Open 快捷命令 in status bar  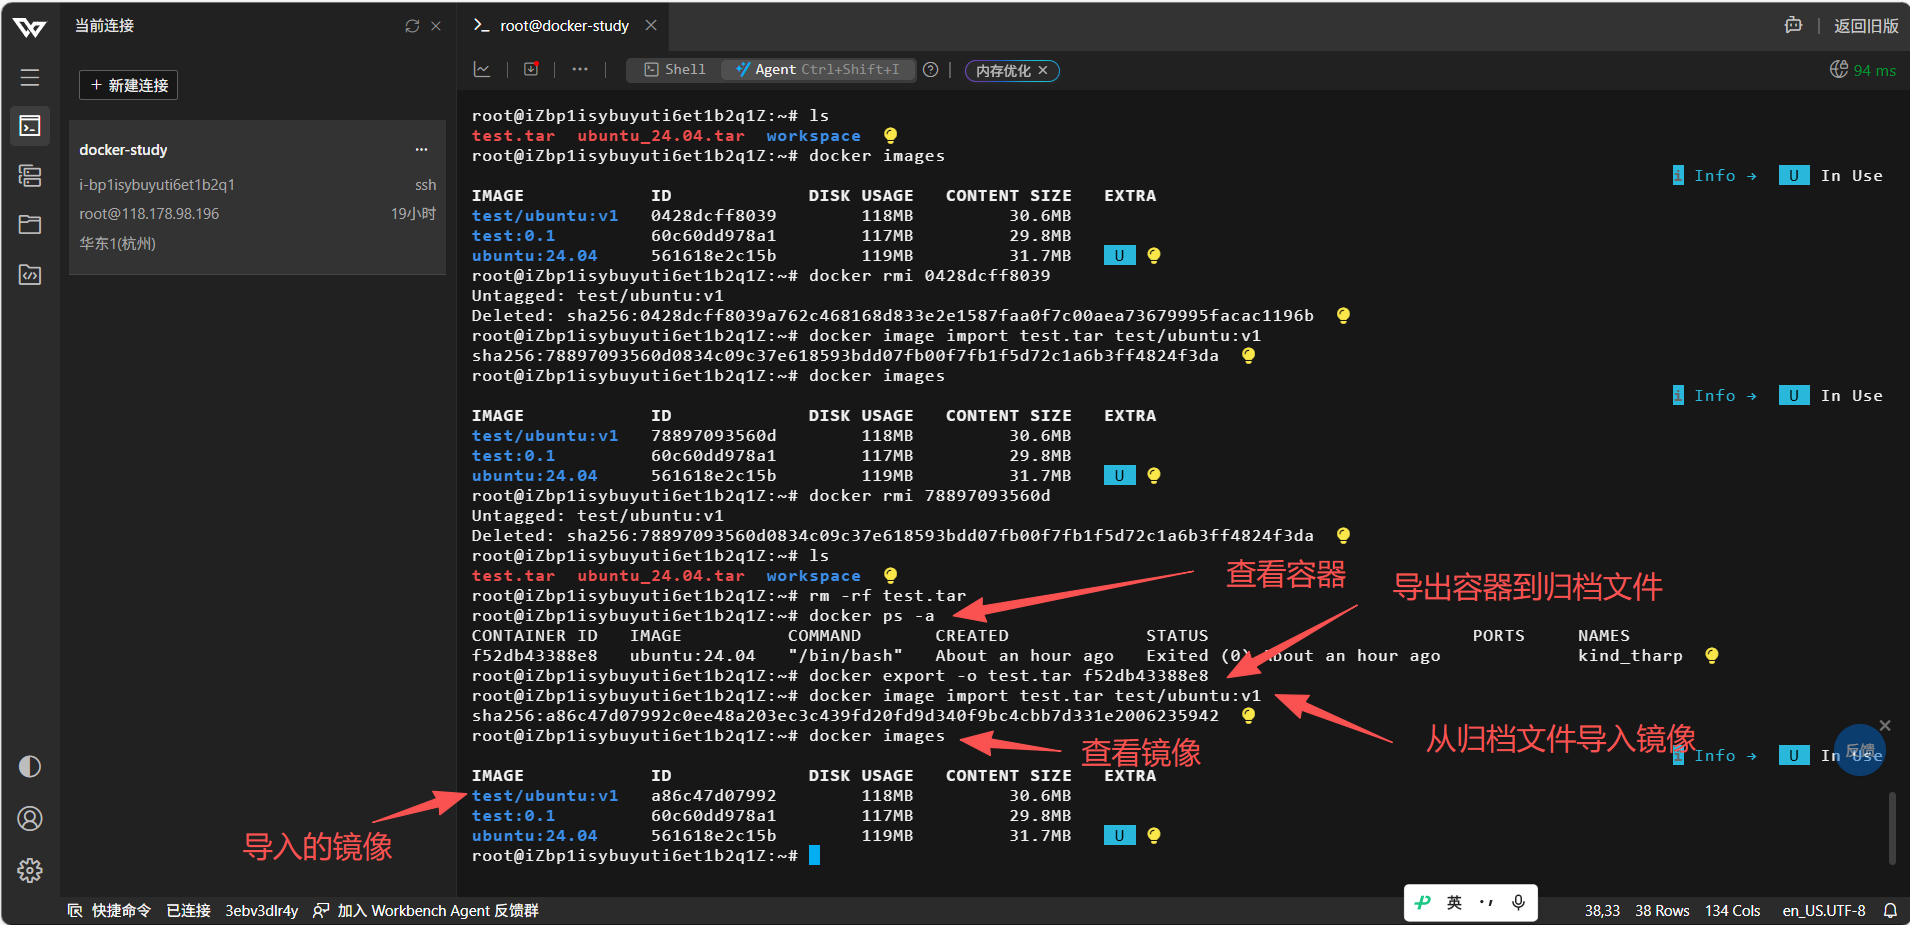(110, 910)
